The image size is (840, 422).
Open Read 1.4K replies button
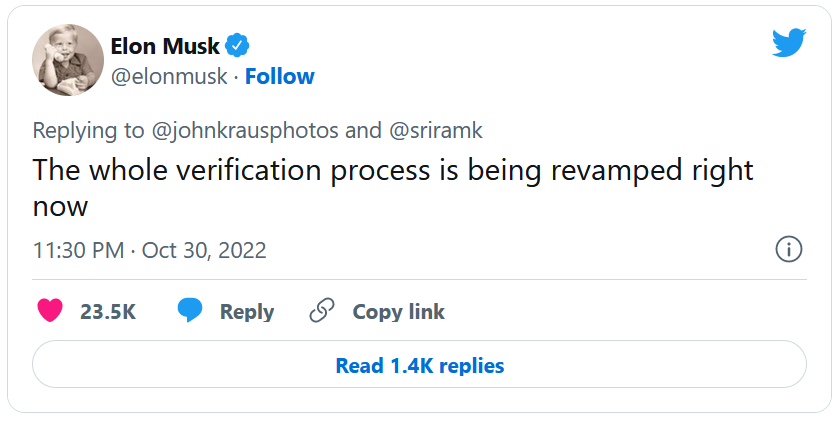coord(419,365)
